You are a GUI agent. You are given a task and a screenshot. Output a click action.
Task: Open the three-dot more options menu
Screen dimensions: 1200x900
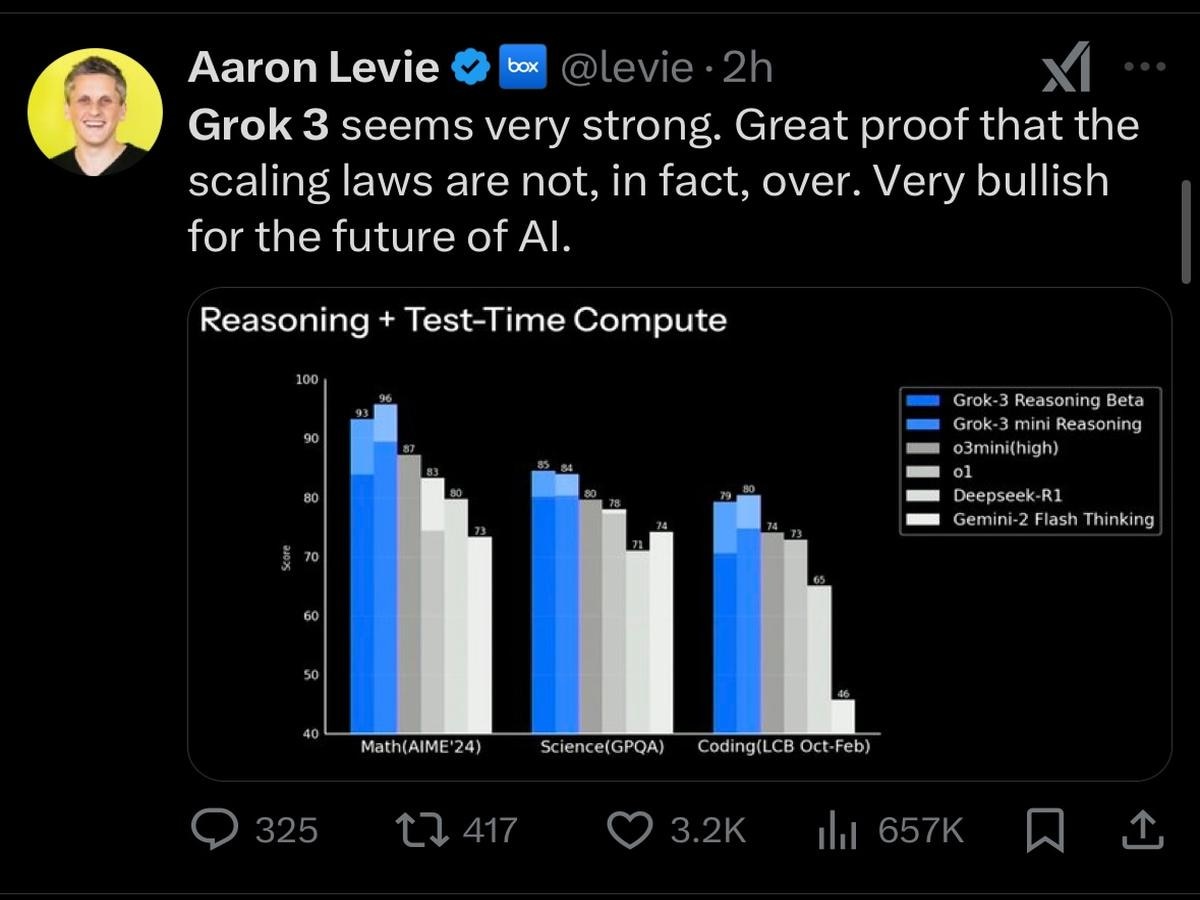tap(1145, 67)
